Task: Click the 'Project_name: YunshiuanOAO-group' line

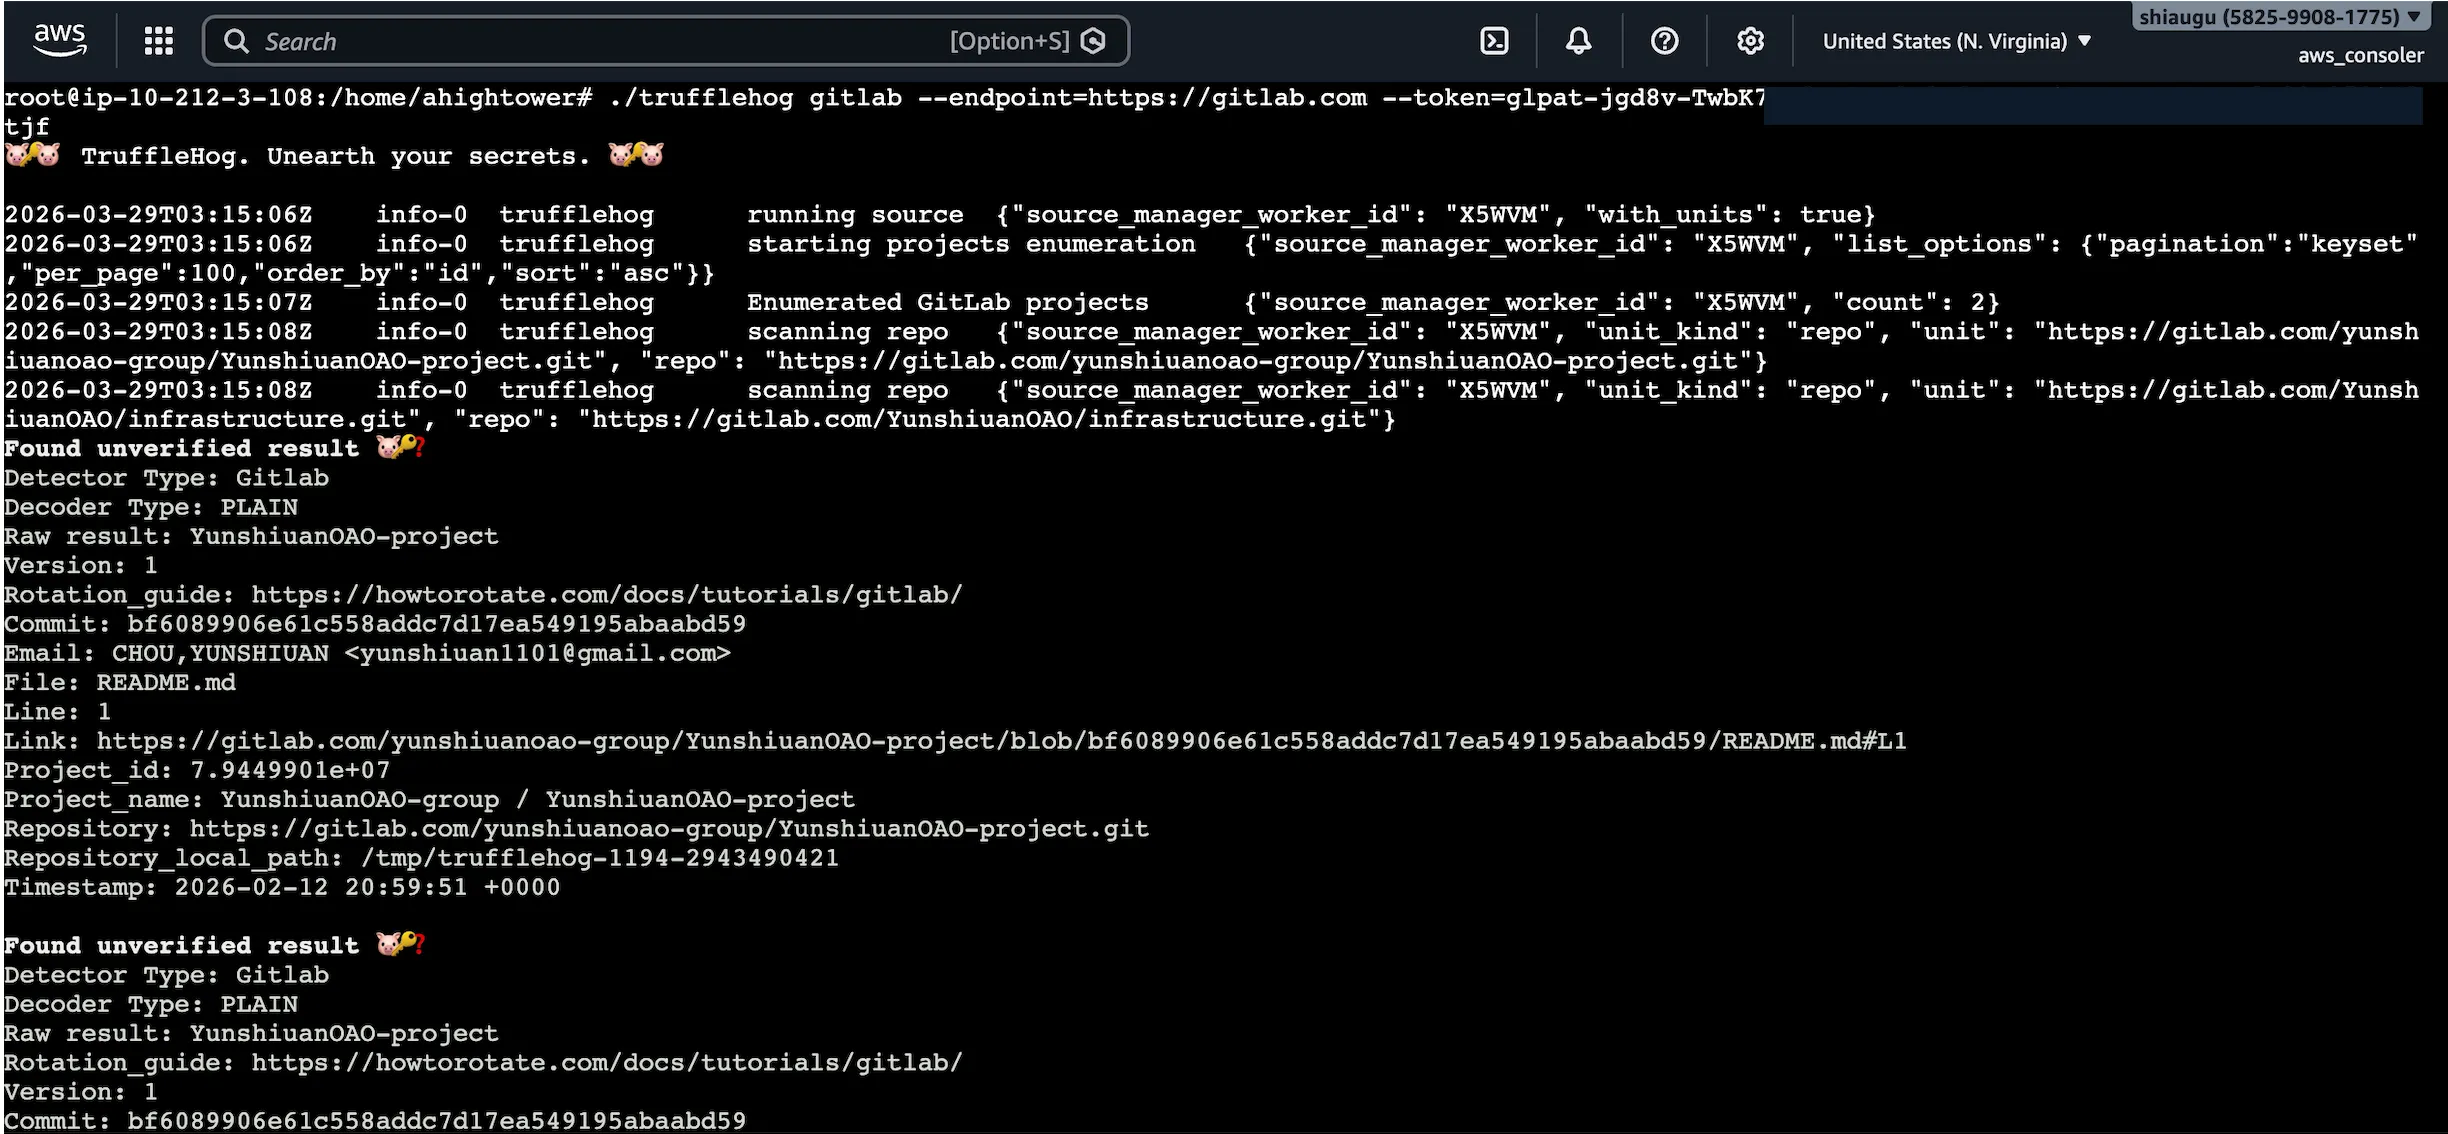Action: 429,800
